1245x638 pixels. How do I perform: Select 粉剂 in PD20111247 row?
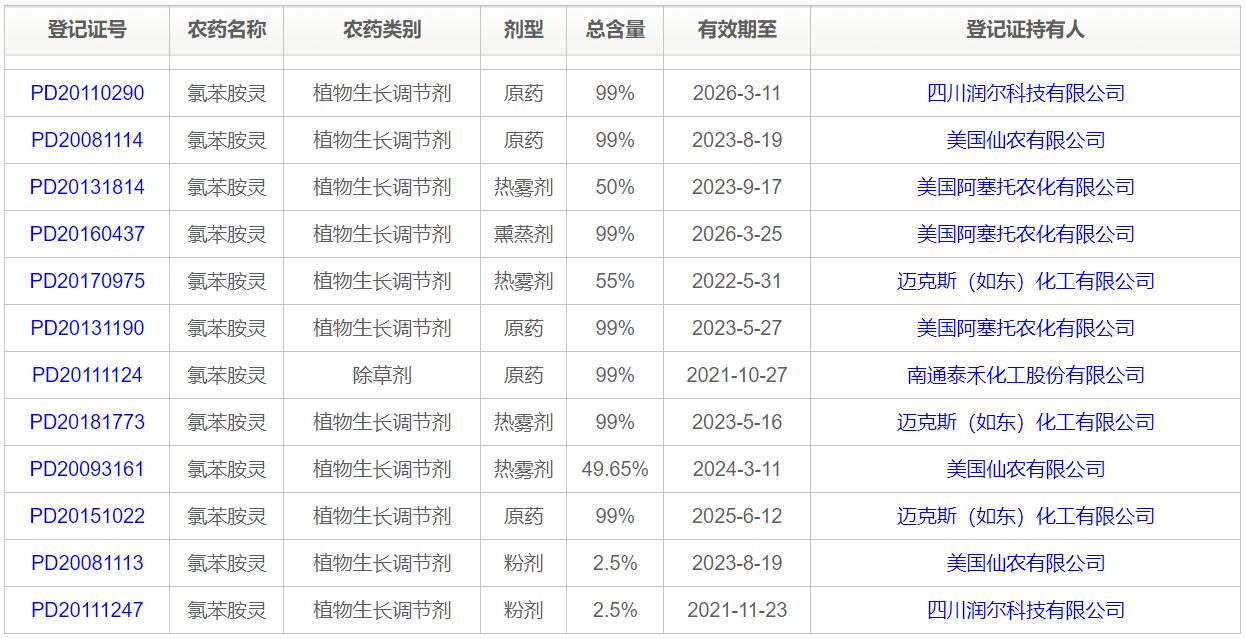(x=524, y=610)
